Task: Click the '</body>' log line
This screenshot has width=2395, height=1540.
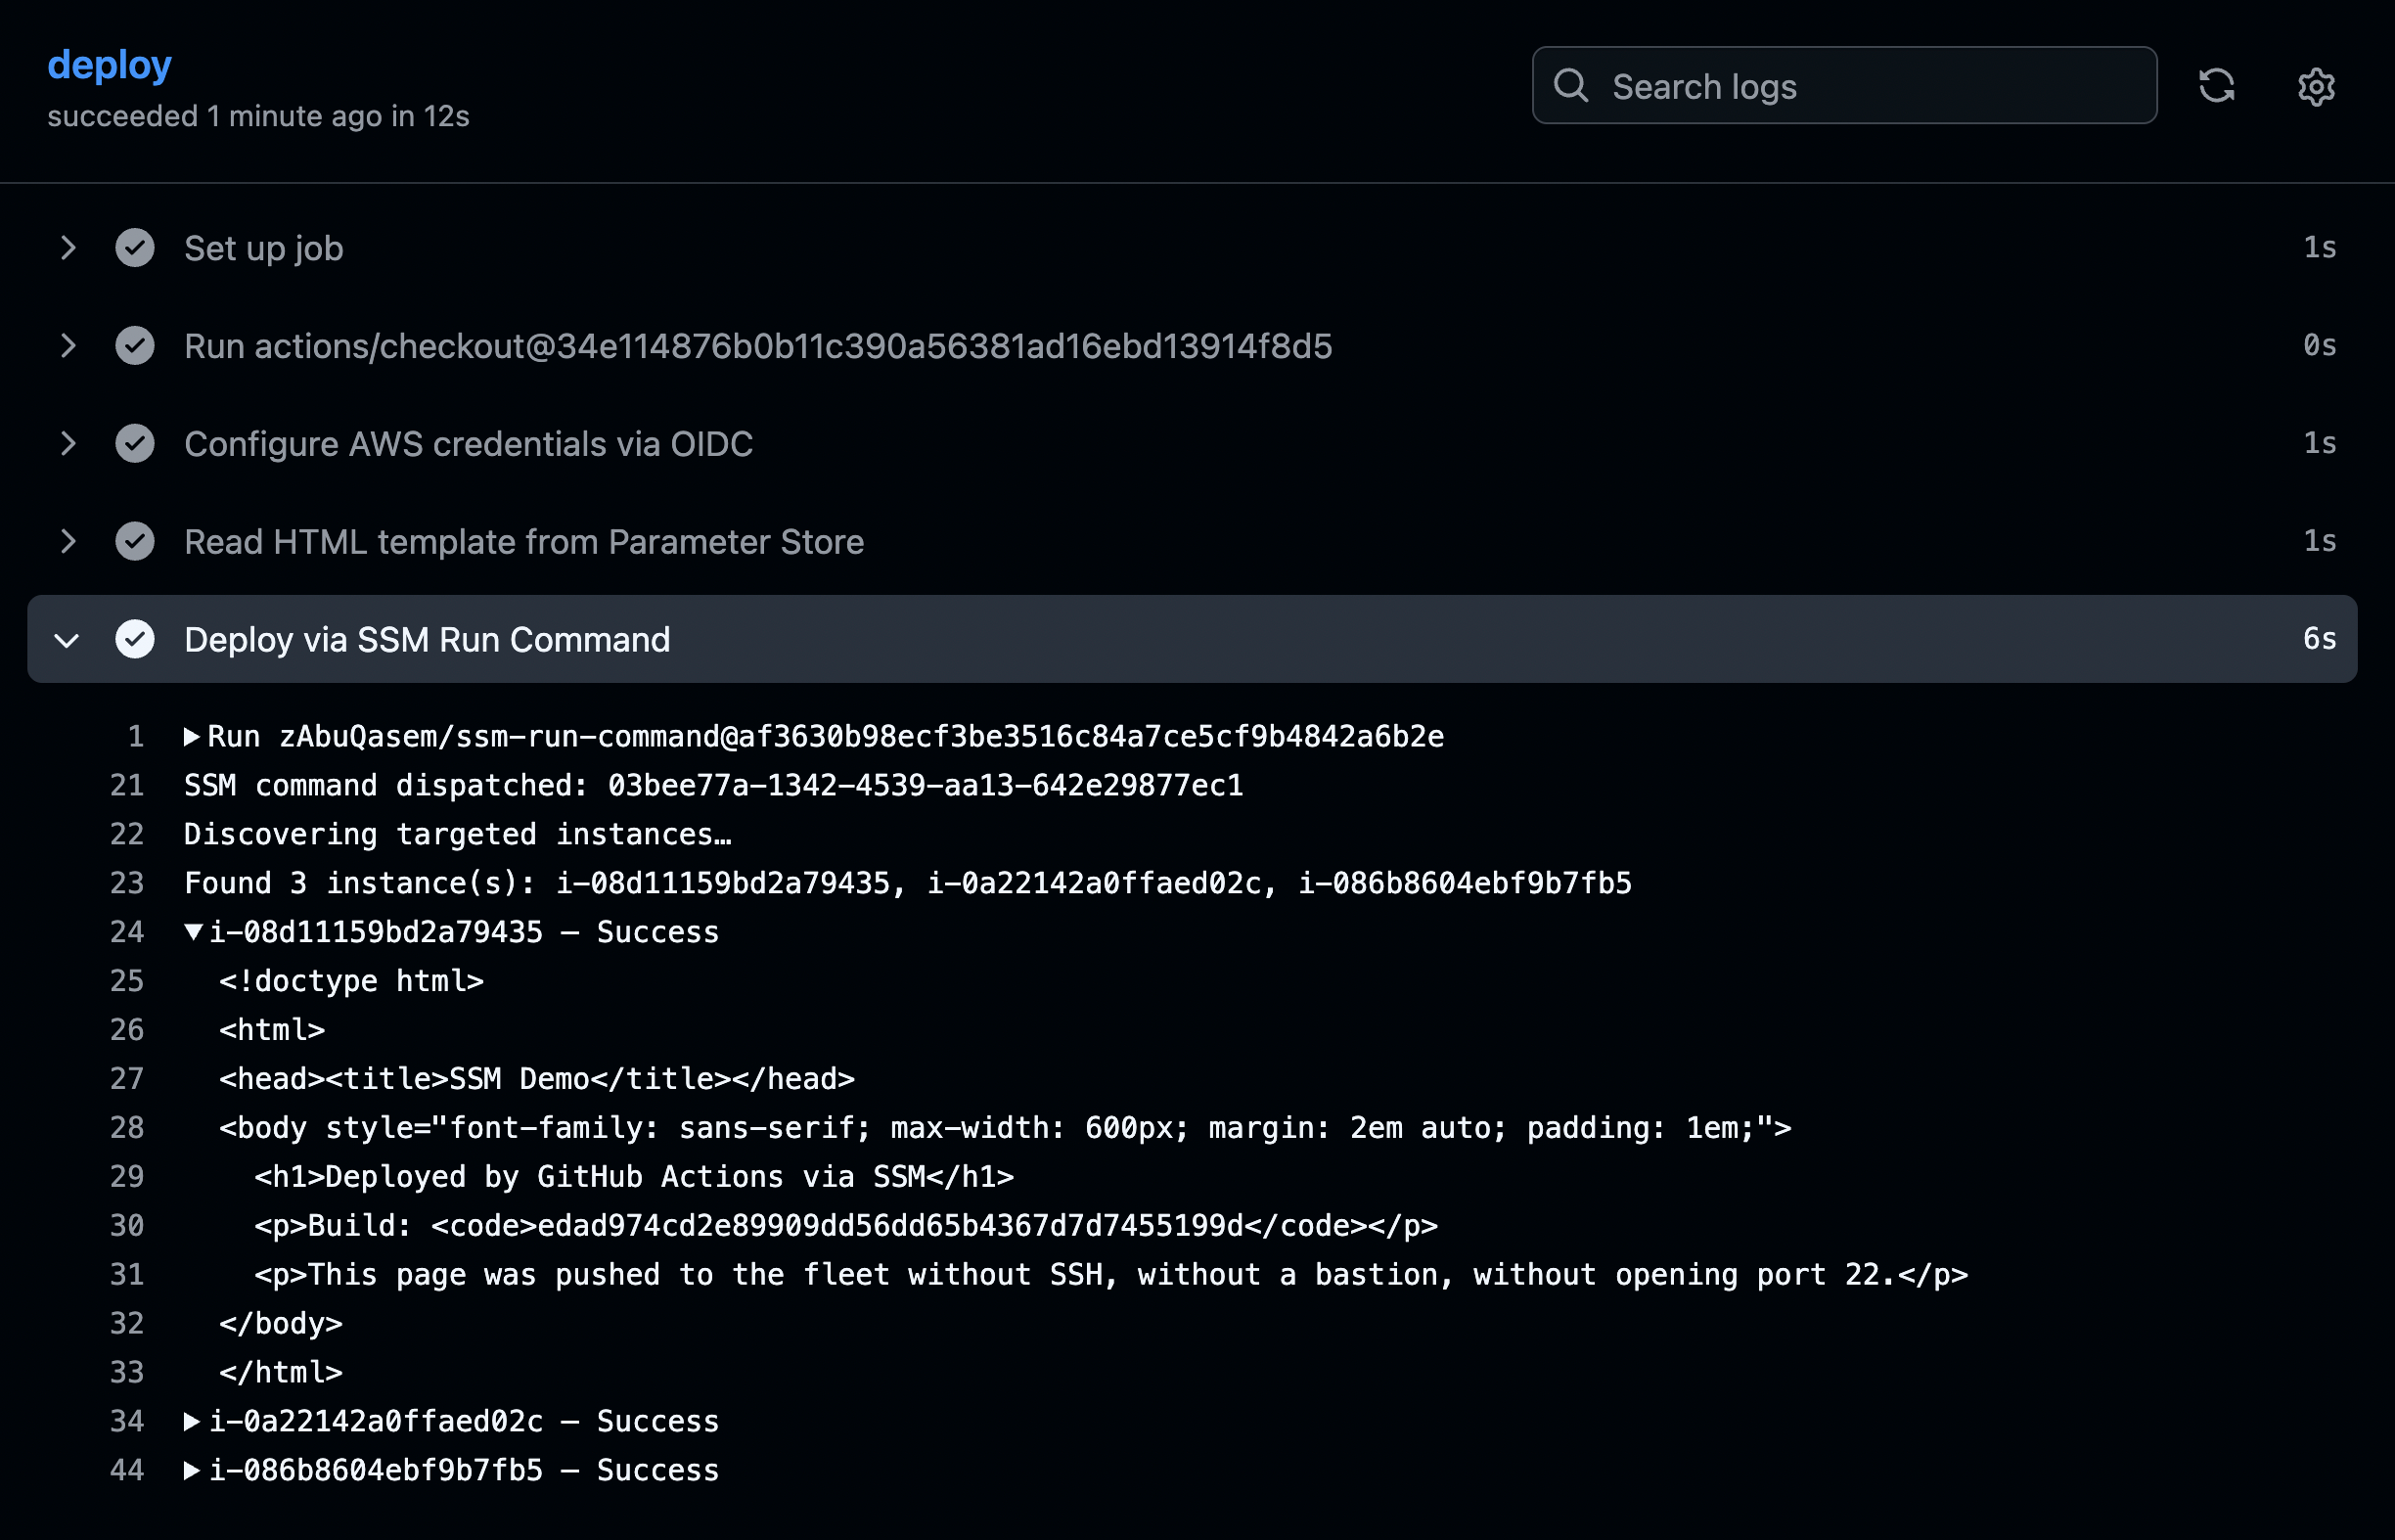Action: coord(281,1325)
